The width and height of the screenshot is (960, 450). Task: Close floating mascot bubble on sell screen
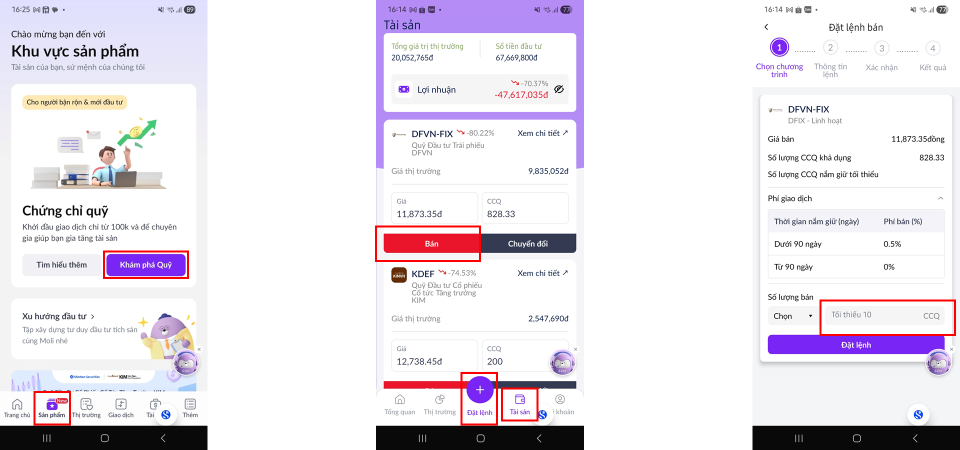click(x=952, y=349)
